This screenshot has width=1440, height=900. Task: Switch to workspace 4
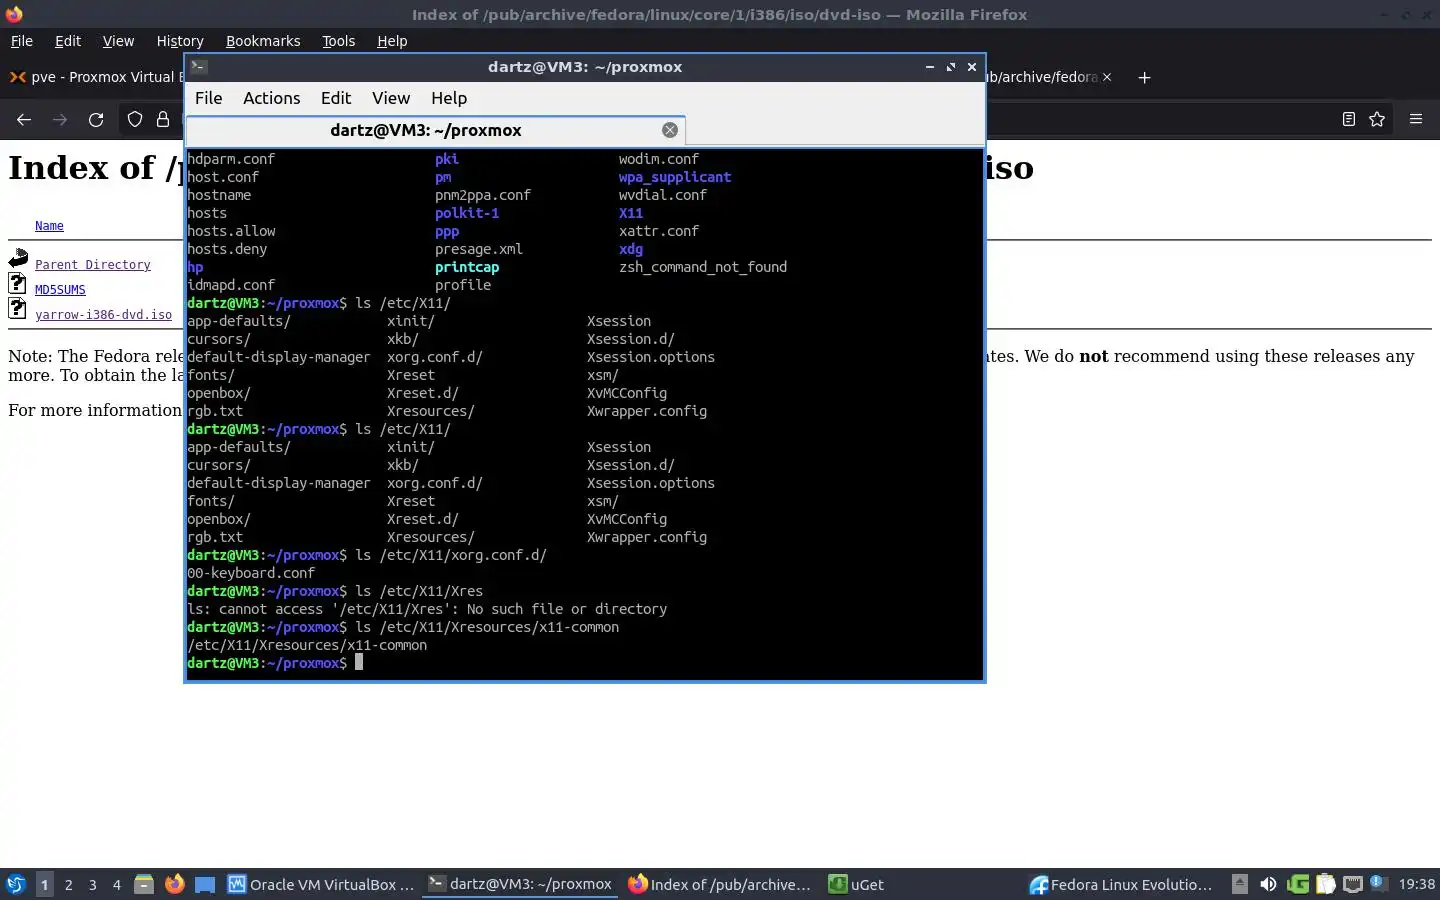pyautogui.click(x=116, y=884)
